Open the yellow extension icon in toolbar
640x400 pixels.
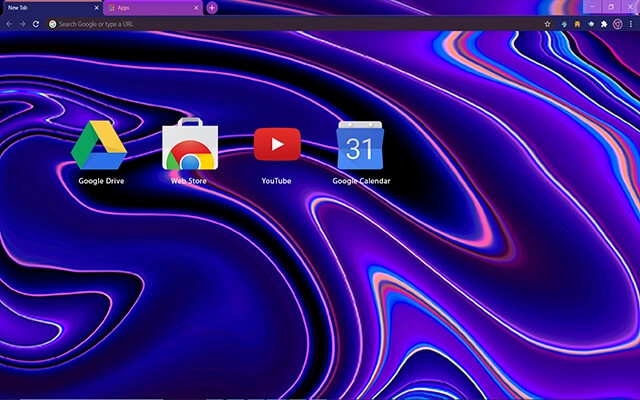(x=577, y=24)
